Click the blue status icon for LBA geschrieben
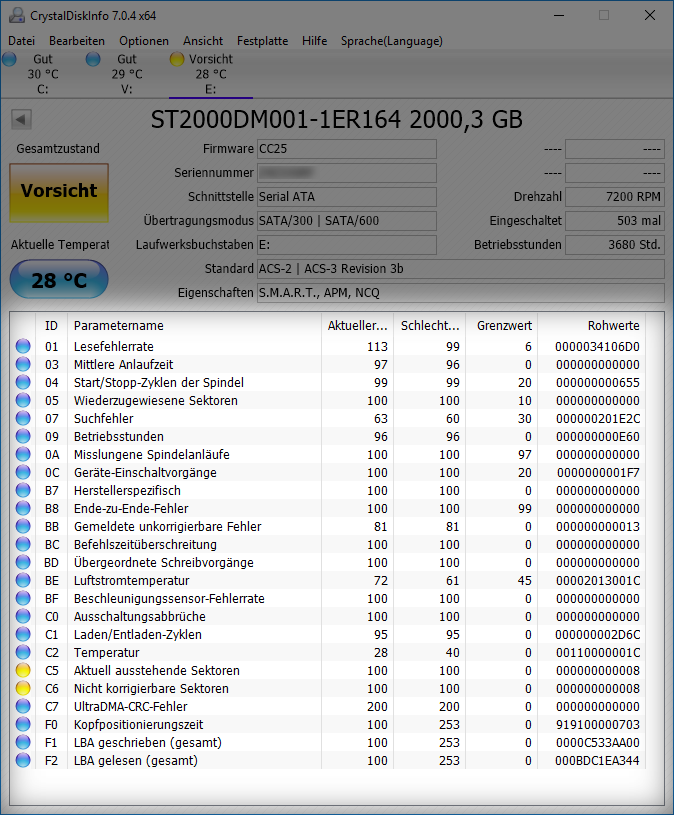Viewport: 674px width, 815px height. 23,743
